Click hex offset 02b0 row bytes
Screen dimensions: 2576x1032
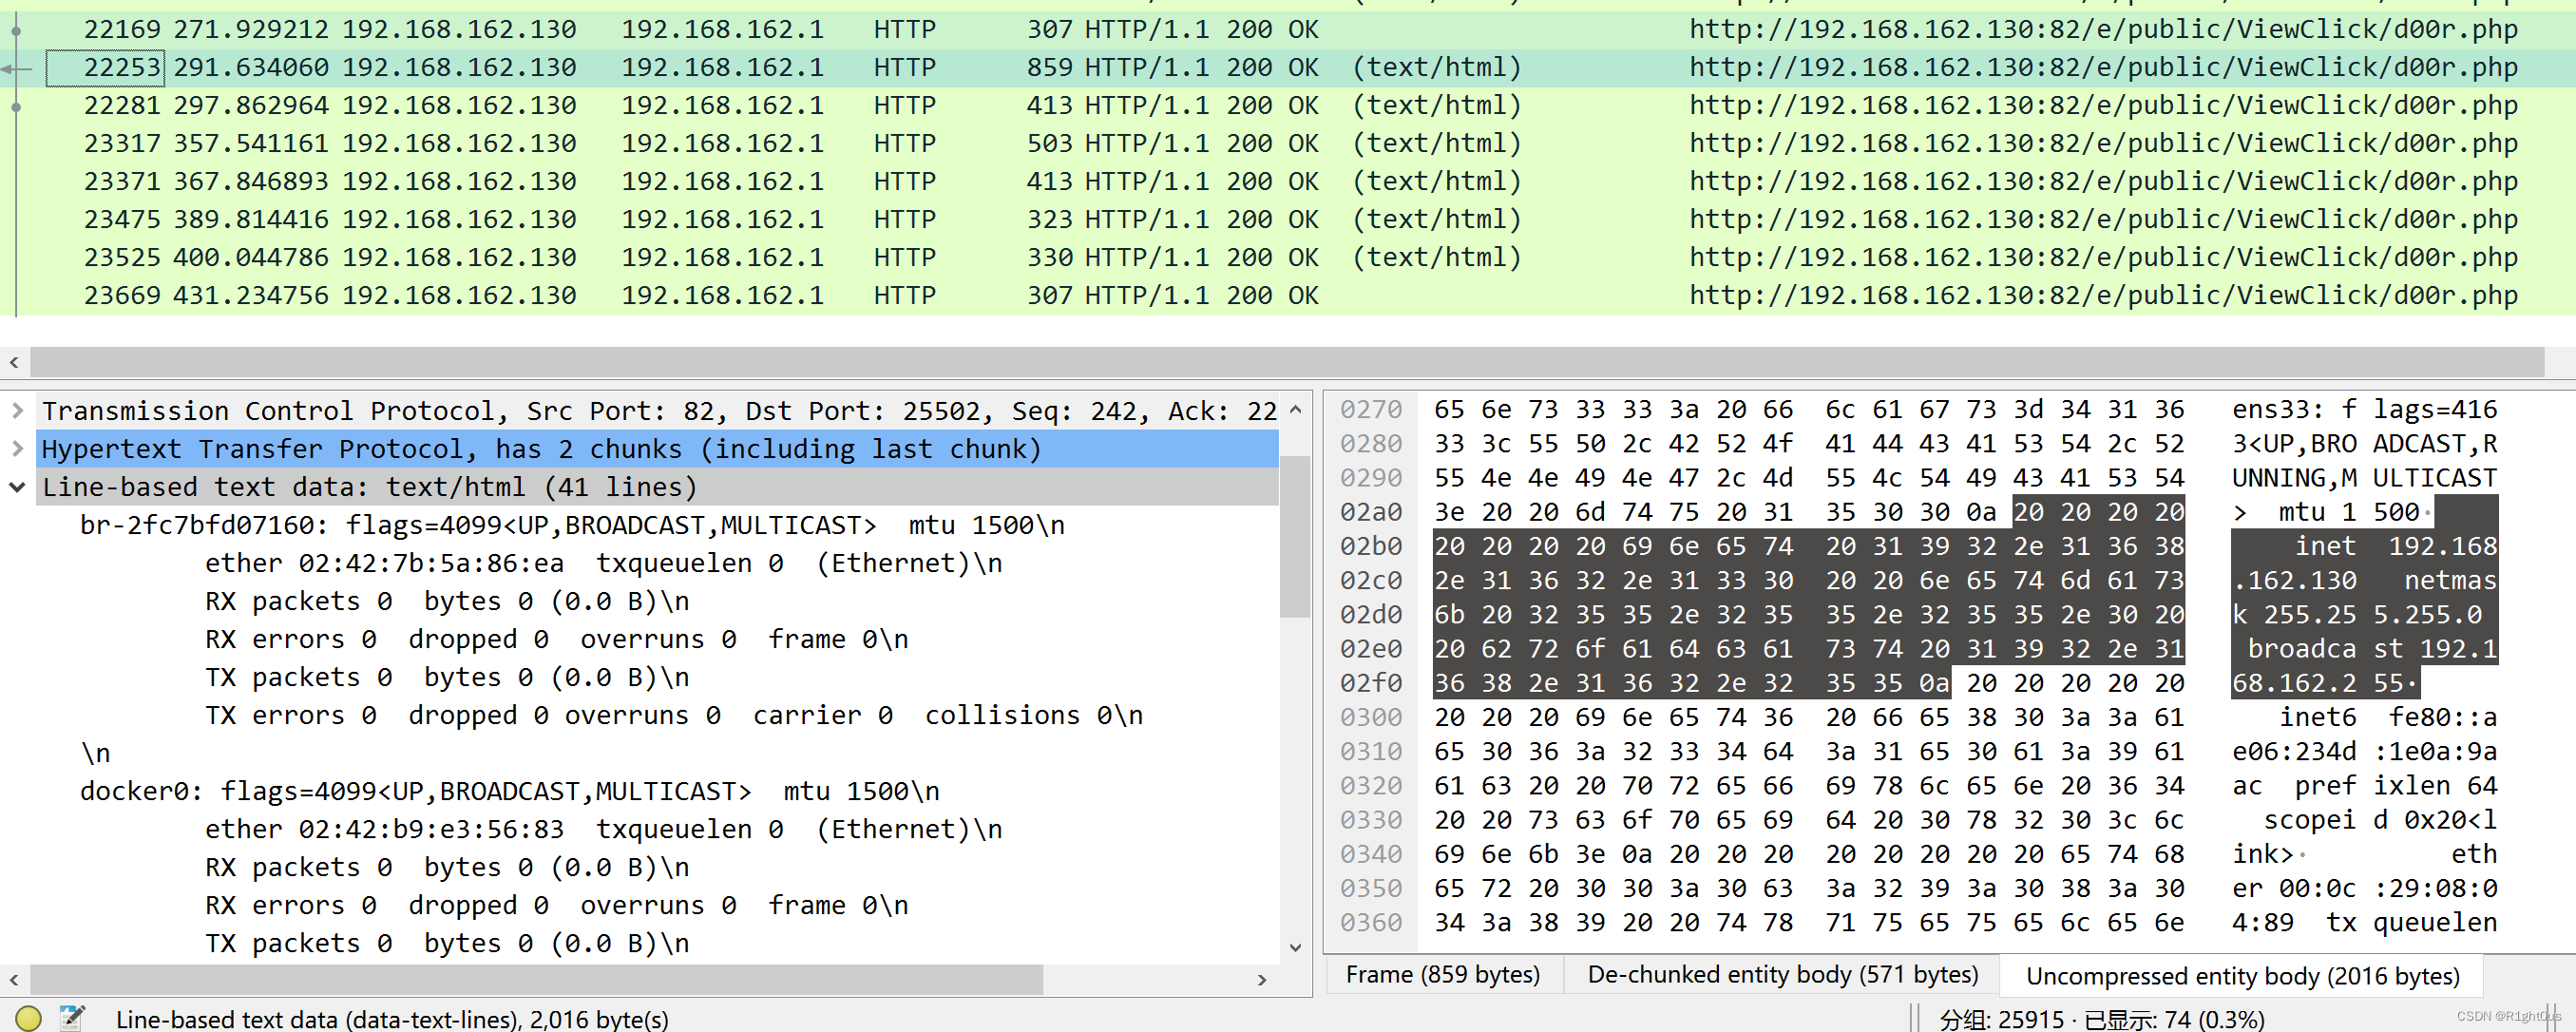point(1808,546)
